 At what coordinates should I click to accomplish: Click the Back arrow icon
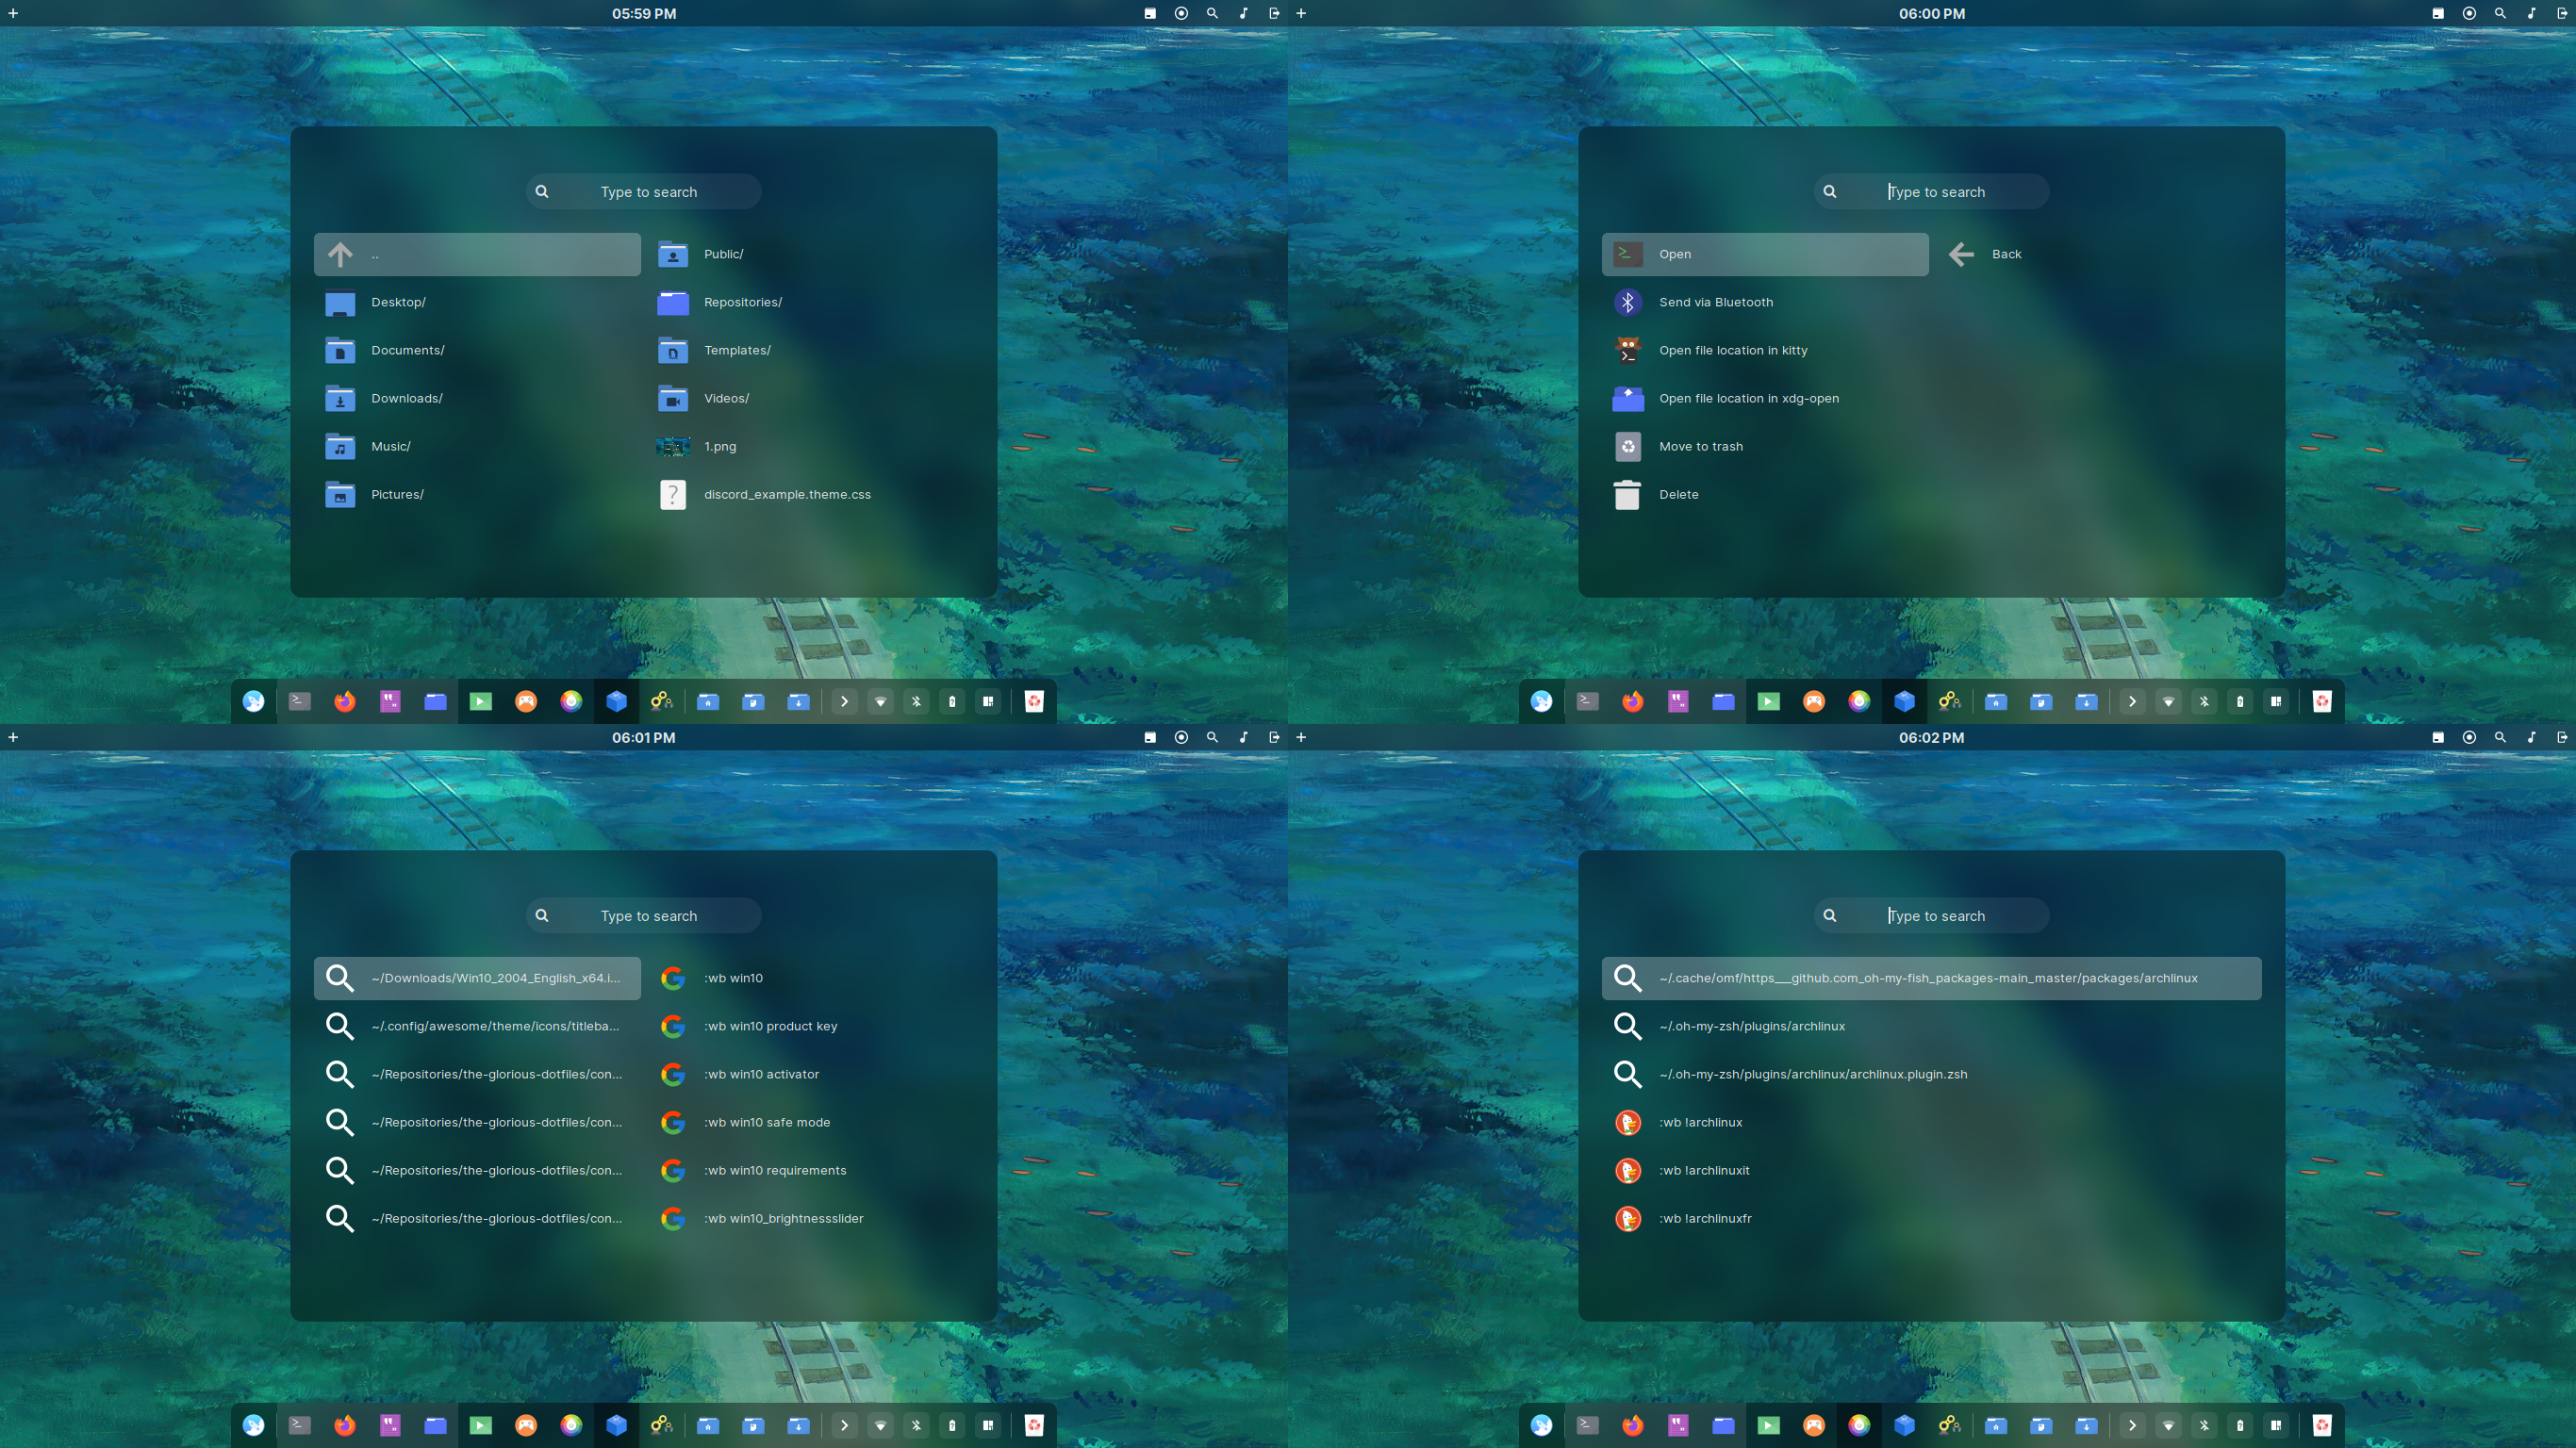(x=1961, y=254)
